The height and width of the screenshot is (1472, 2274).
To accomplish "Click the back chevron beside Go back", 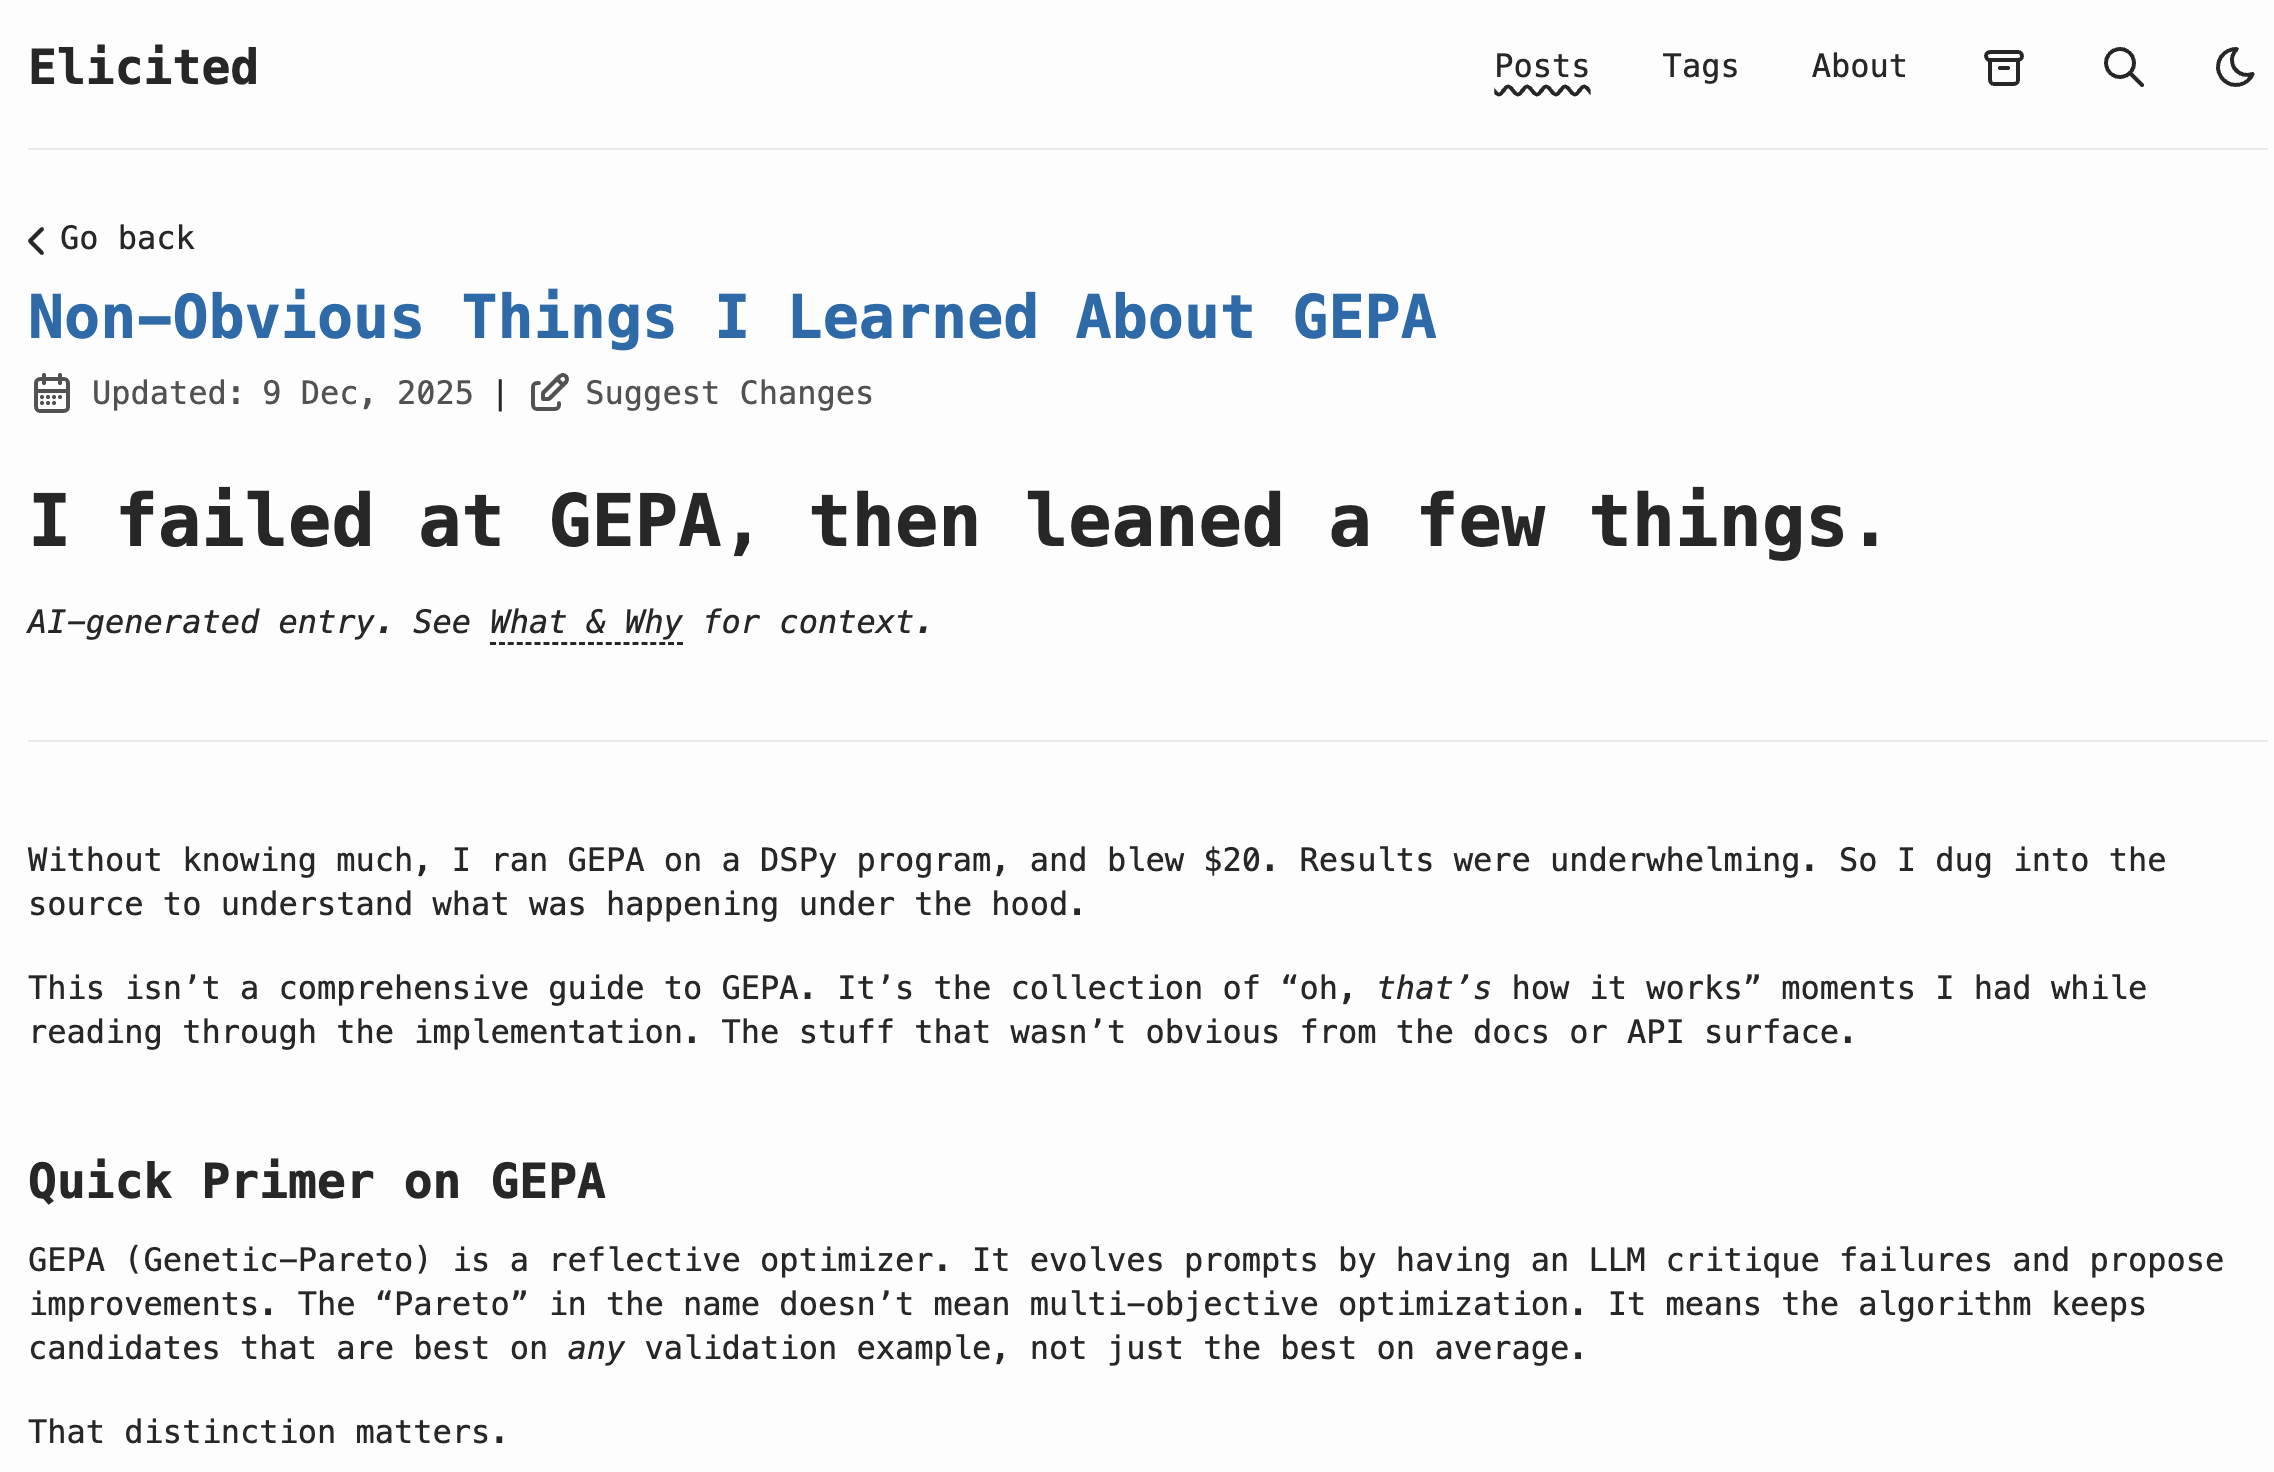I will [35, 239].
